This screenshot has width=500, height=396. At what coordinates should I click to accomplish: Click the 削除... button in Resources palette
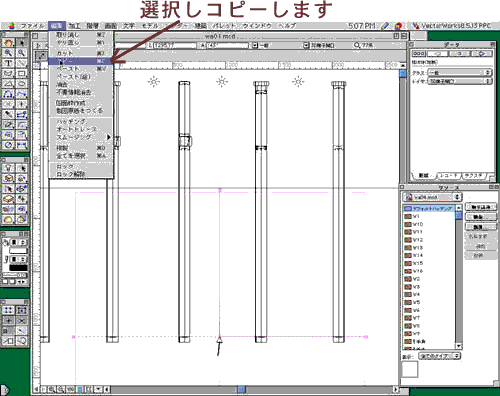click(x=481, y=227)
